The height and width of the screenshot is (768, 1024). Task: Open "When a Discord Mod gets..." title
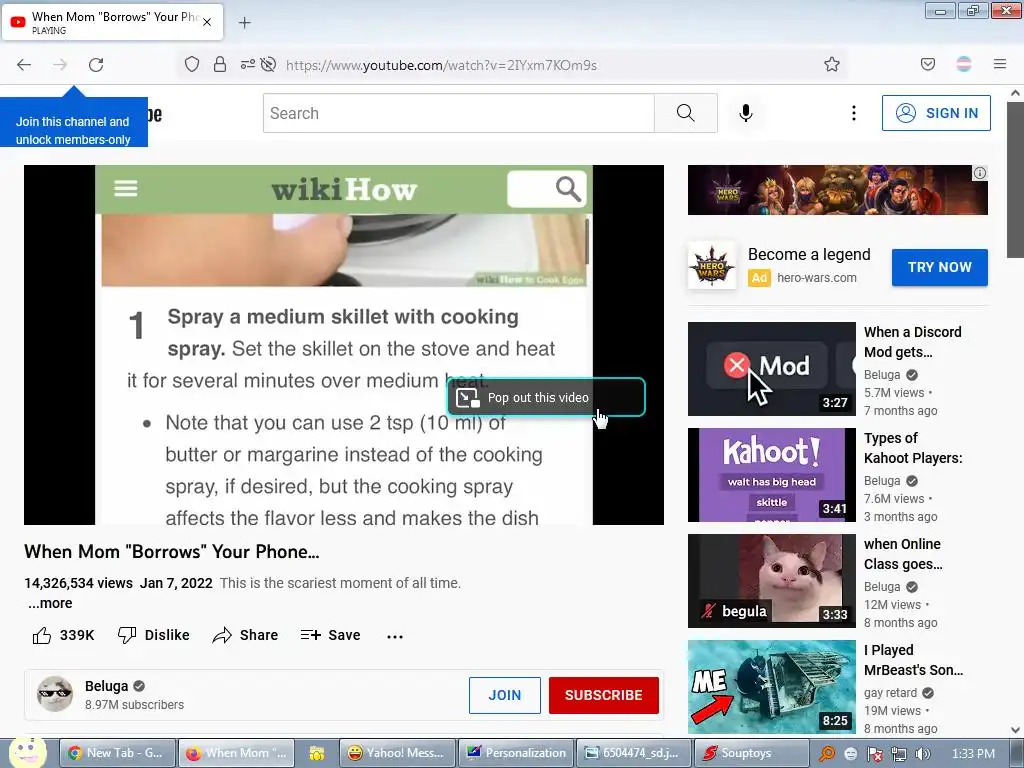[912, 342]
